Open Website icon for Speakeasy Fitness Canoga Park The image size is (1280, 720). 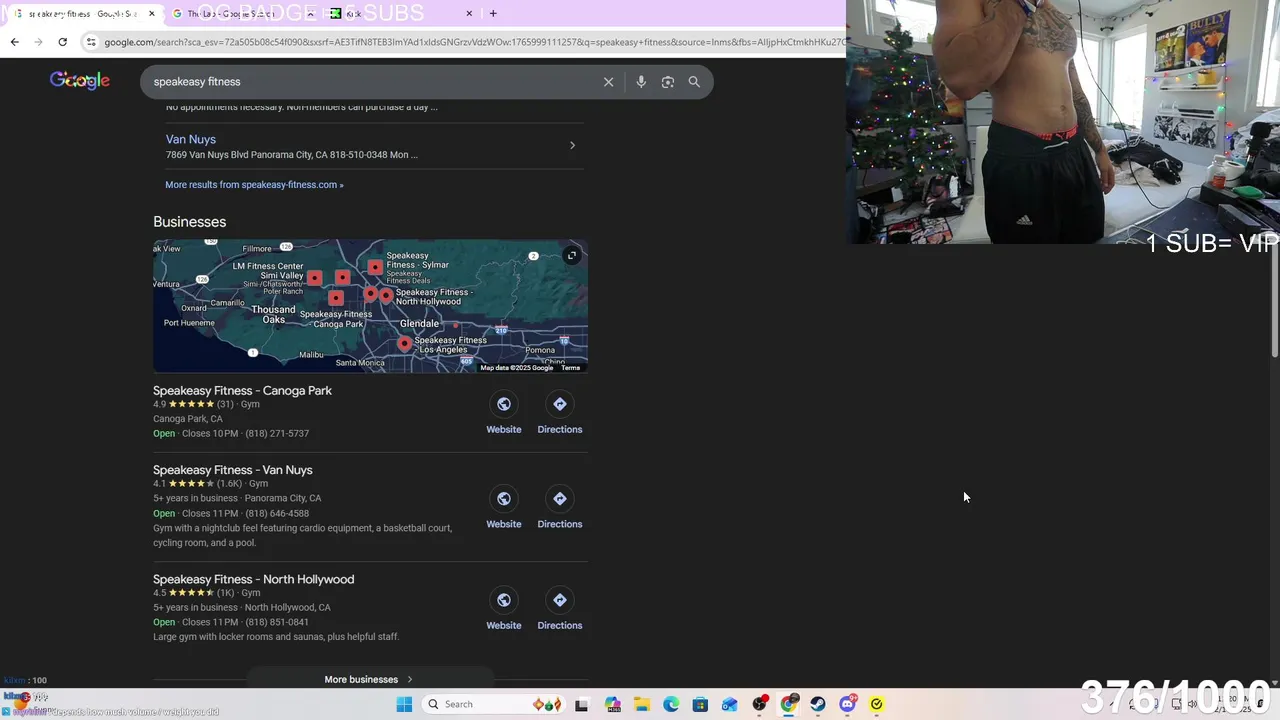(x=504, y=404)
